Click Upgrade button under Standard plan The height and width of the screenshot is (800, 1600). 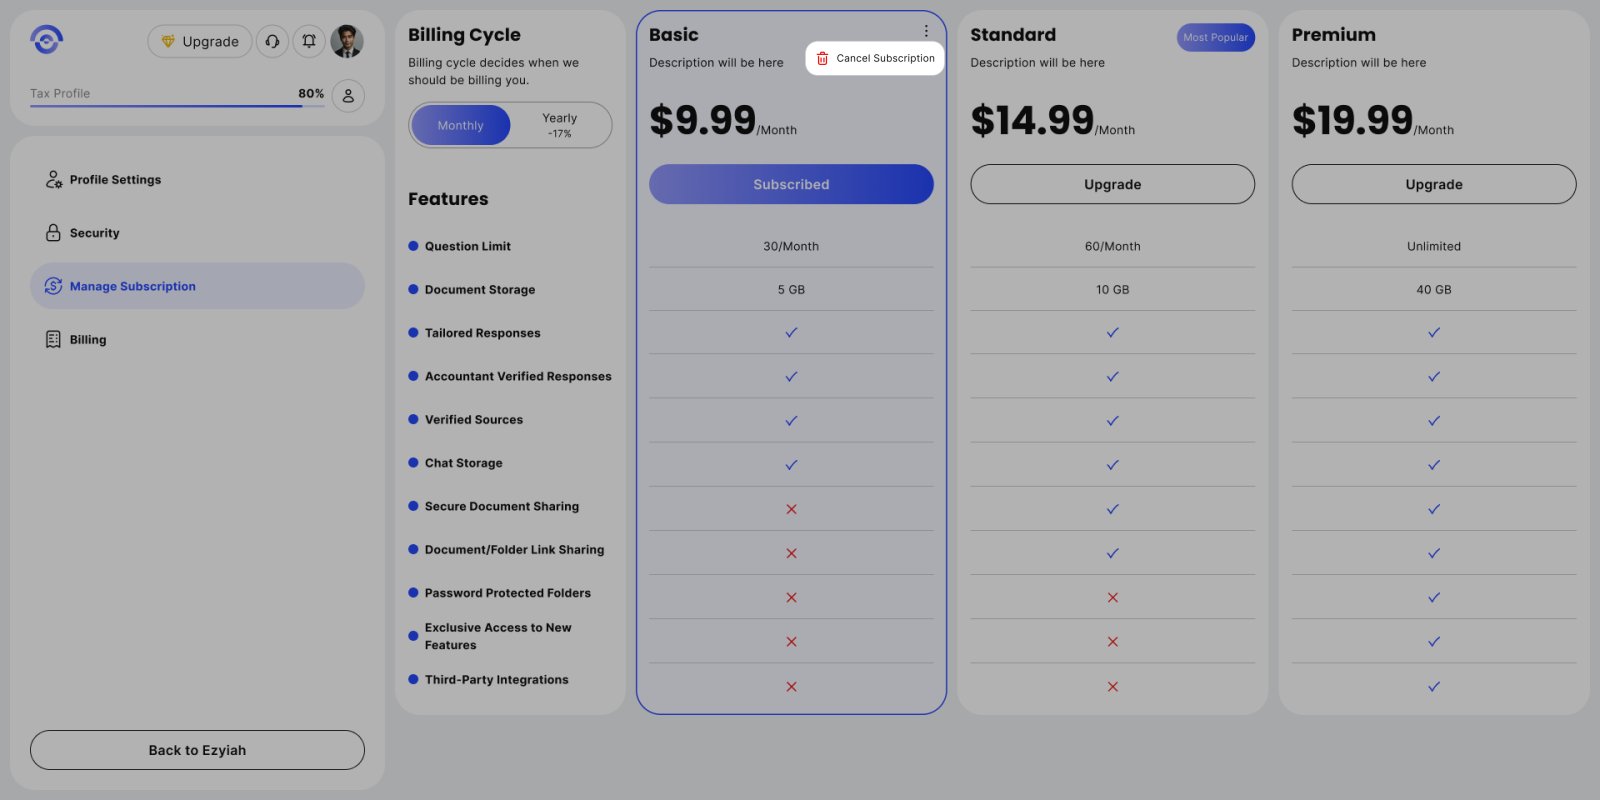1112,185
